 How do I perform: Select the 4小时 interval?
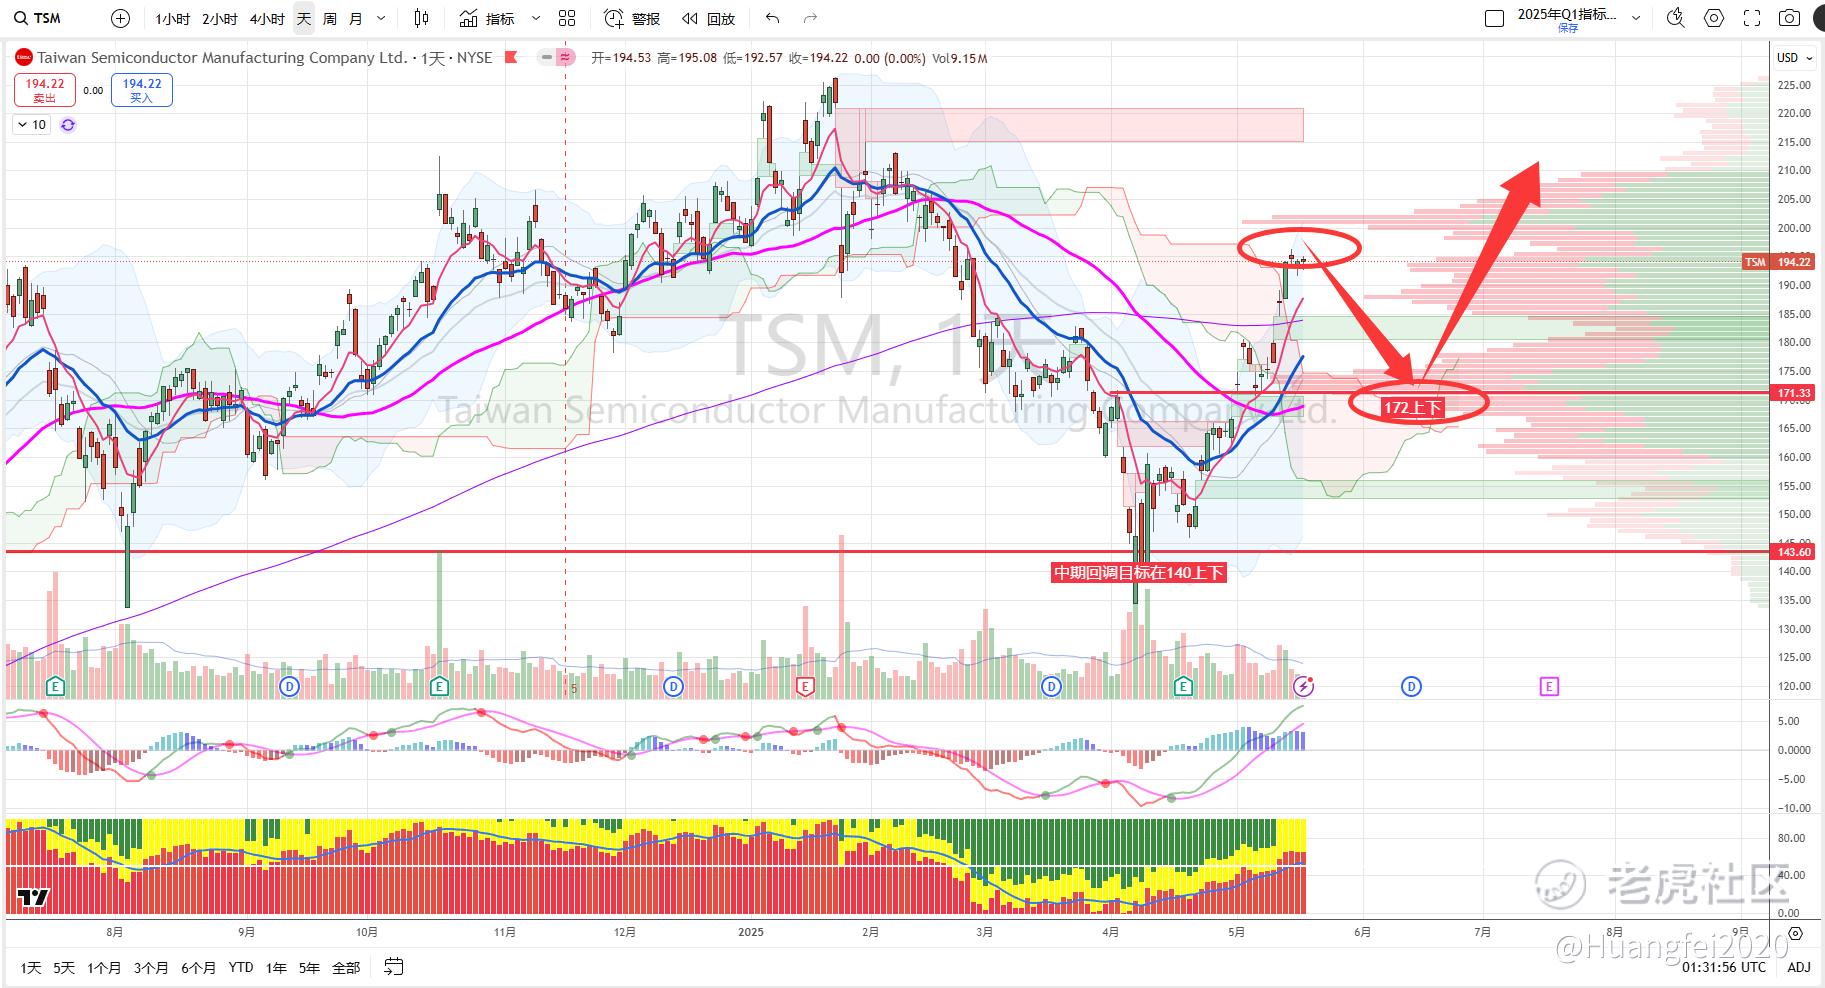267,18
